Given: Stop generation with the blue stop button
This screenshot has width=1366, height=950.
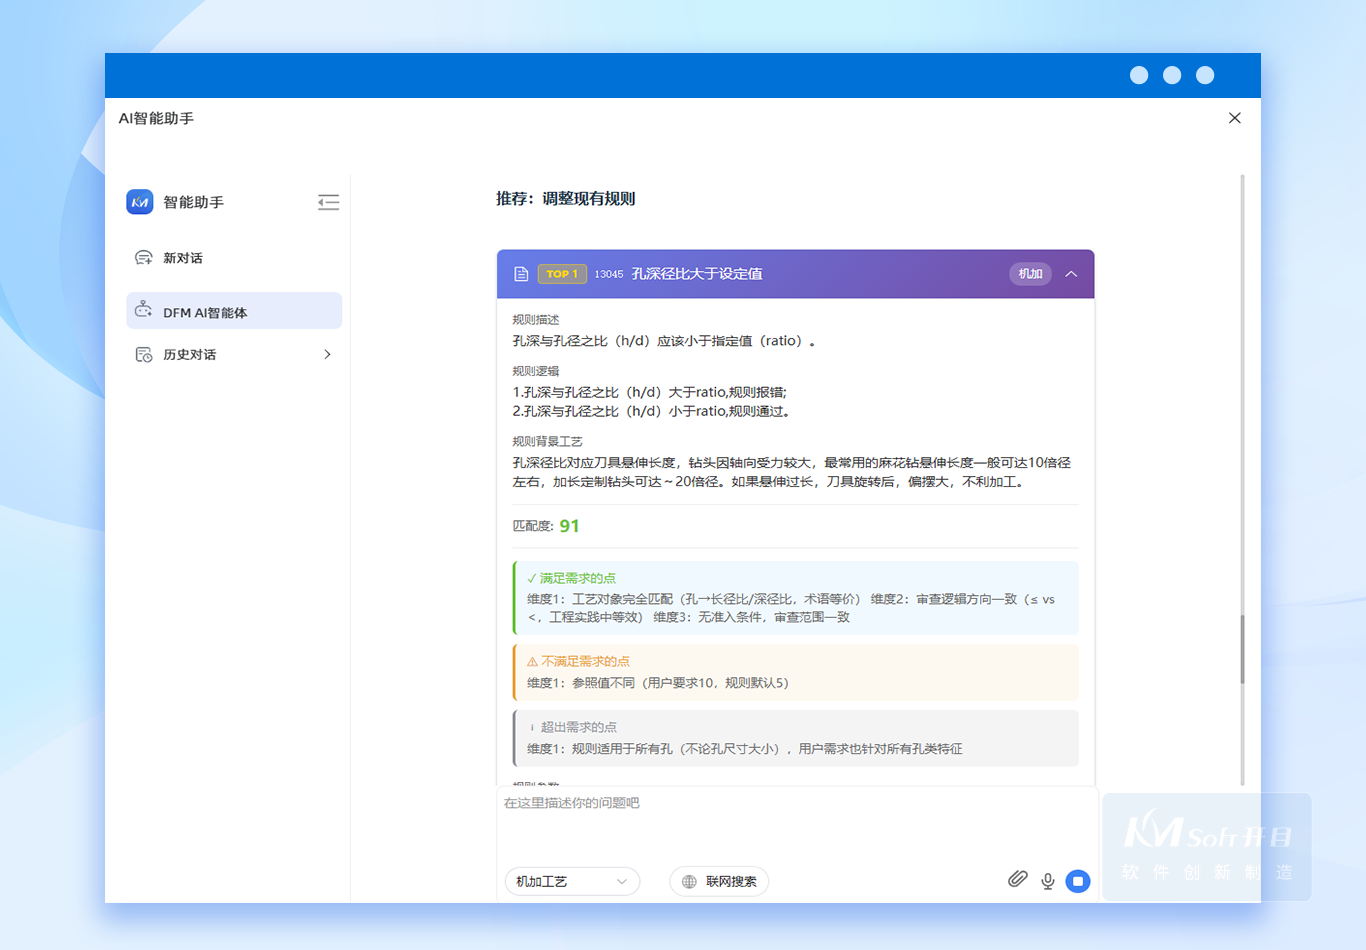Looking at the screenshot, I should 1077,881.
